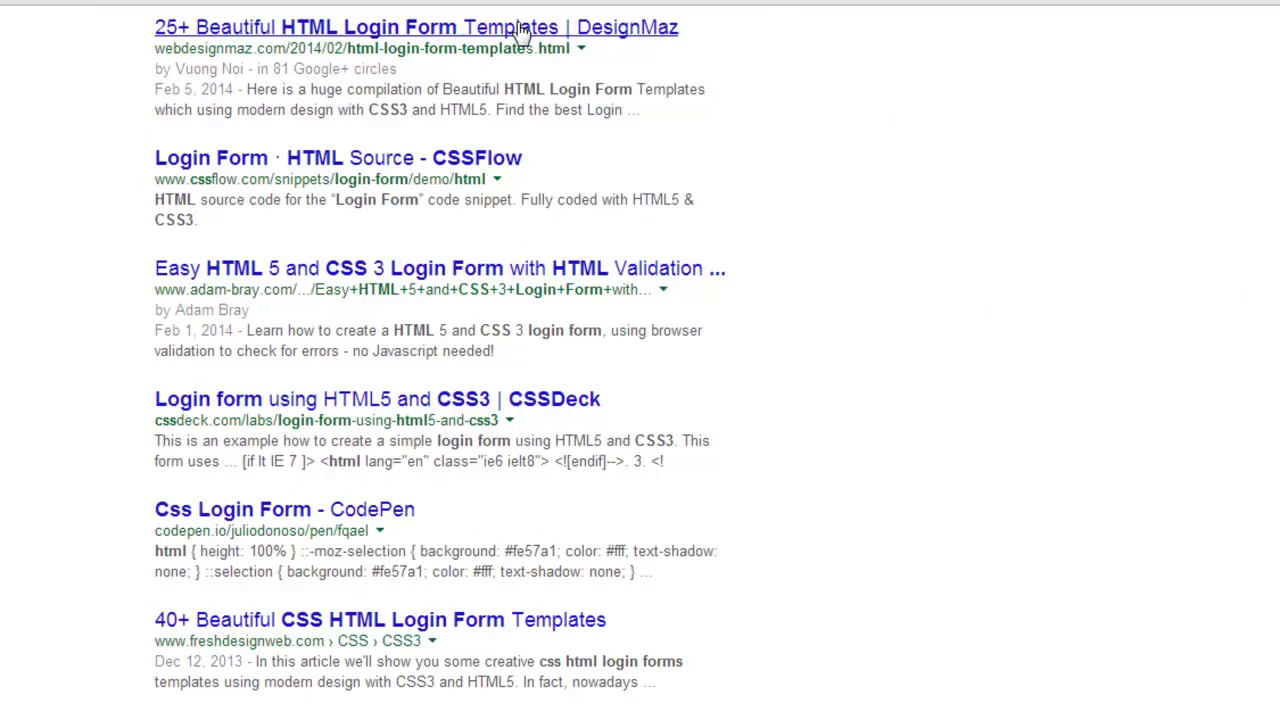
Task: Click the 'Fully coded with HTML5 &' snippet text
Action: pos(607,199)
